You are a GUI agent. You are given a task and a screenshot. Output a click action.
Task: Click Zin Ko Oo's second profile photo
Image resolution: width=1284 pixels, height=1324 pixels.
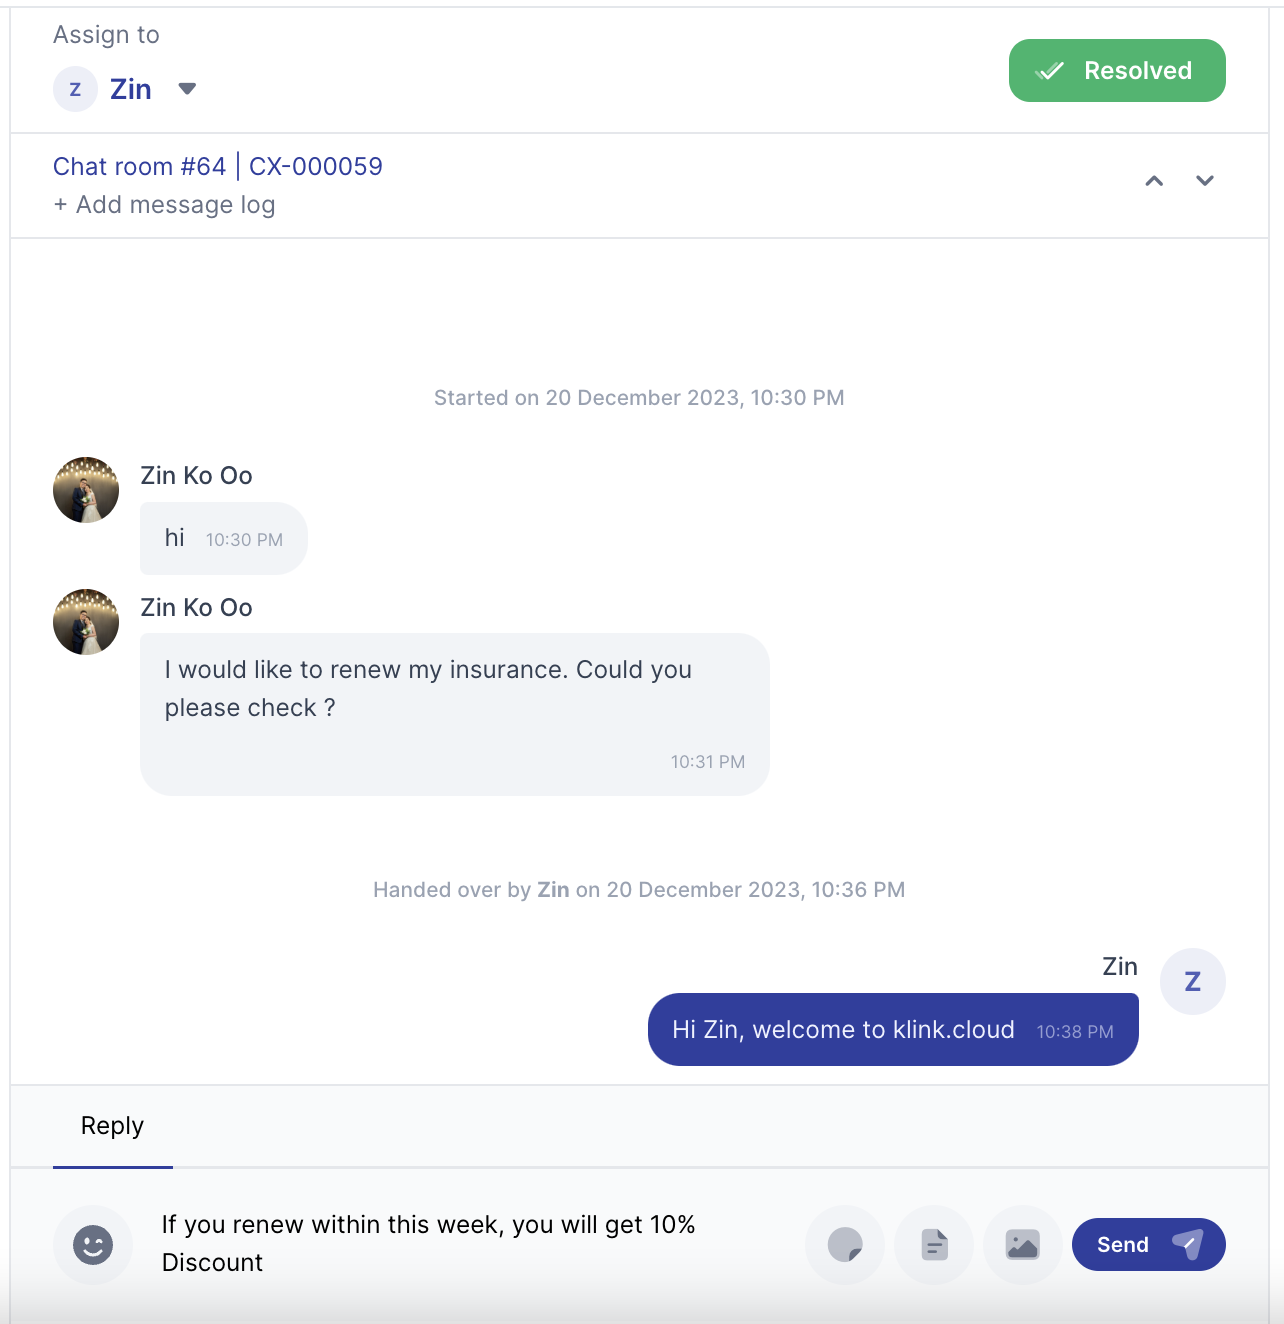click(x=86, y=622)
